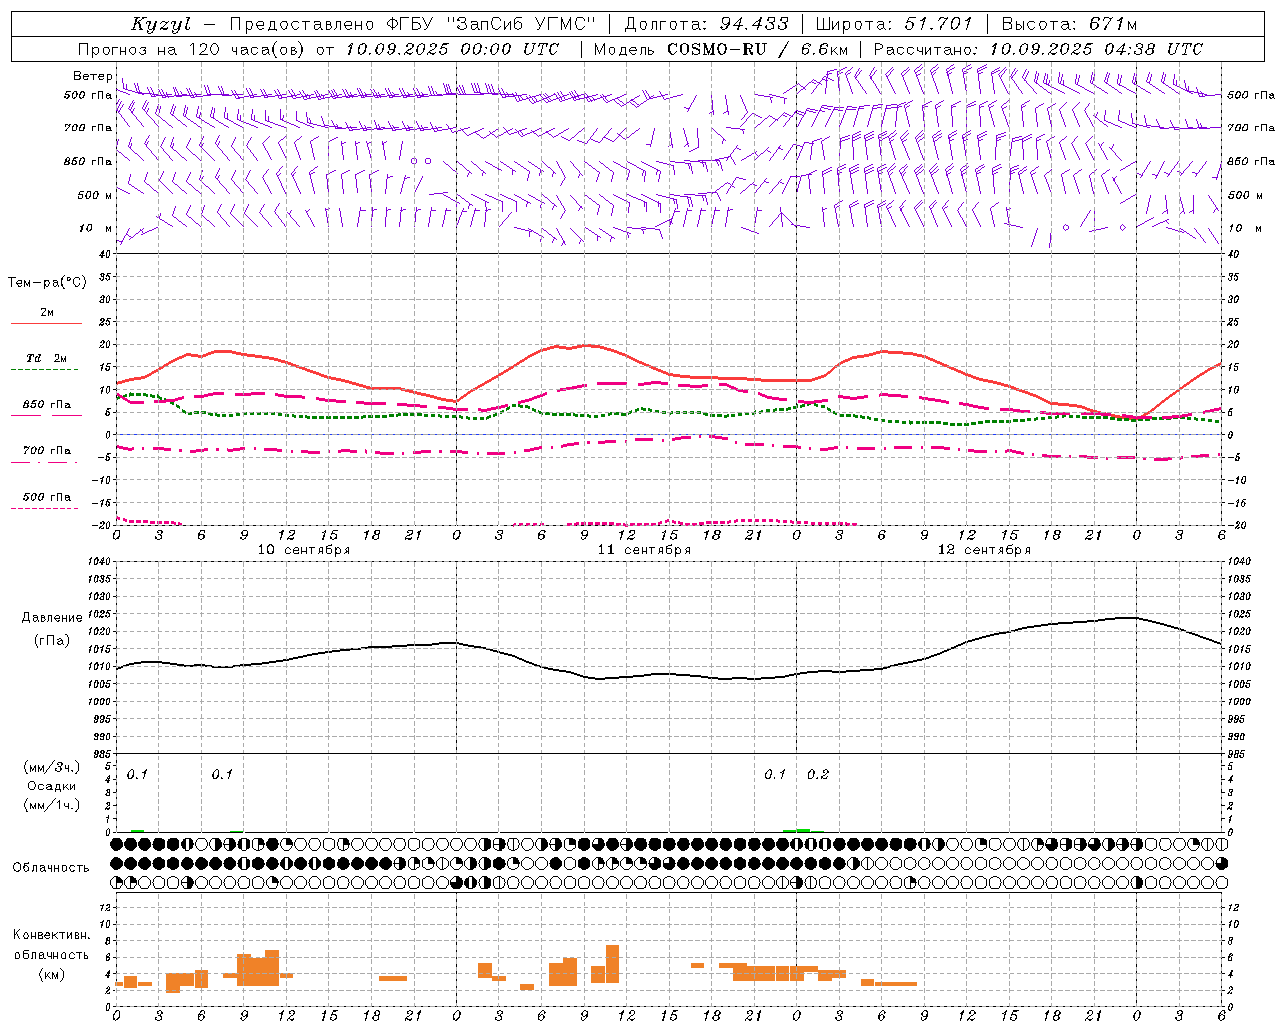This screenshot has height=1024, width=1280.
Task: Click the Тем-ра(°C) axis title
Action: coord(47,282)
